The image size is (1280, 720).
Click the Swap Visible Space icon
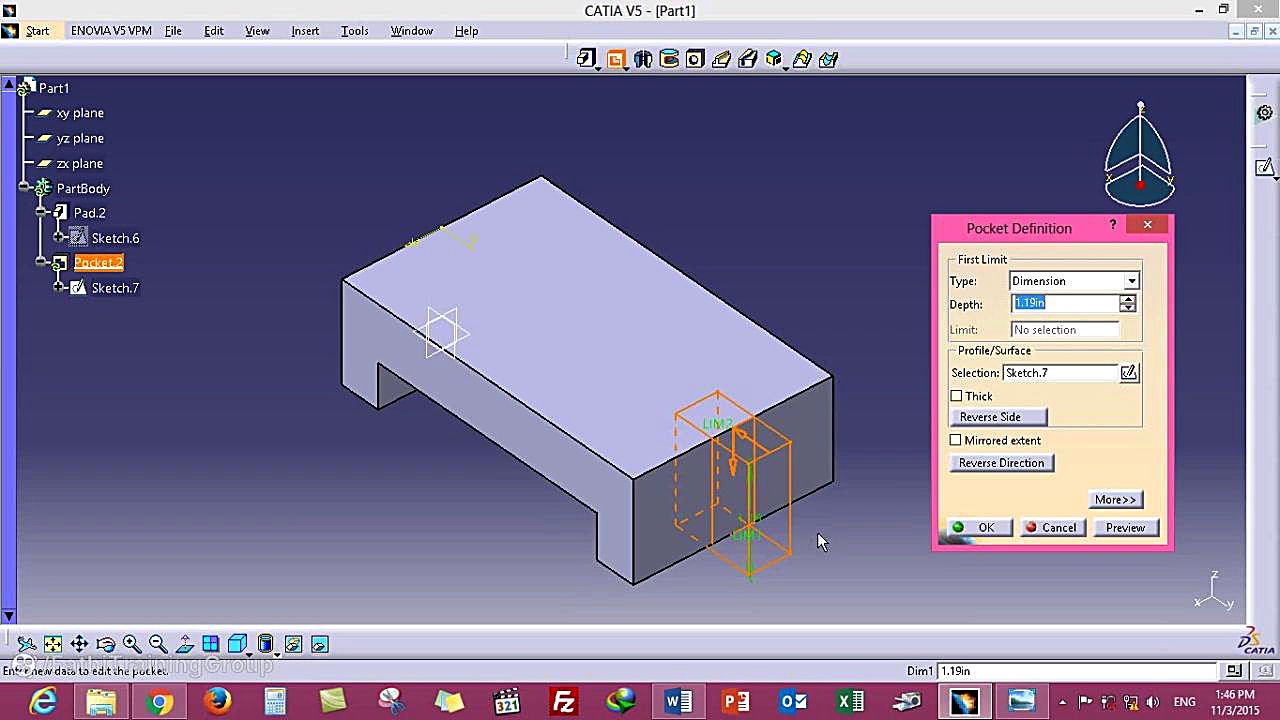tap(319, 644)
